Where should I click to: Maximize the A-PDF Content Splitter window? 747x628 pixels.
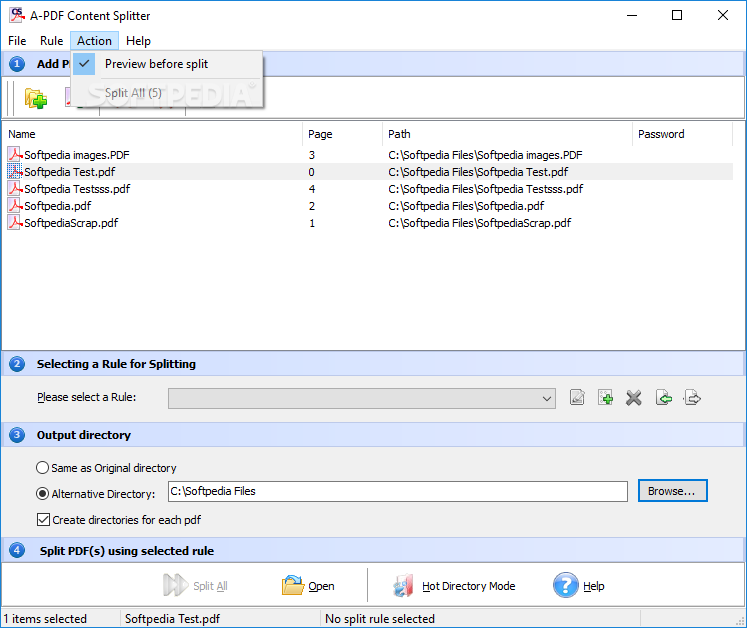(676, 15)
